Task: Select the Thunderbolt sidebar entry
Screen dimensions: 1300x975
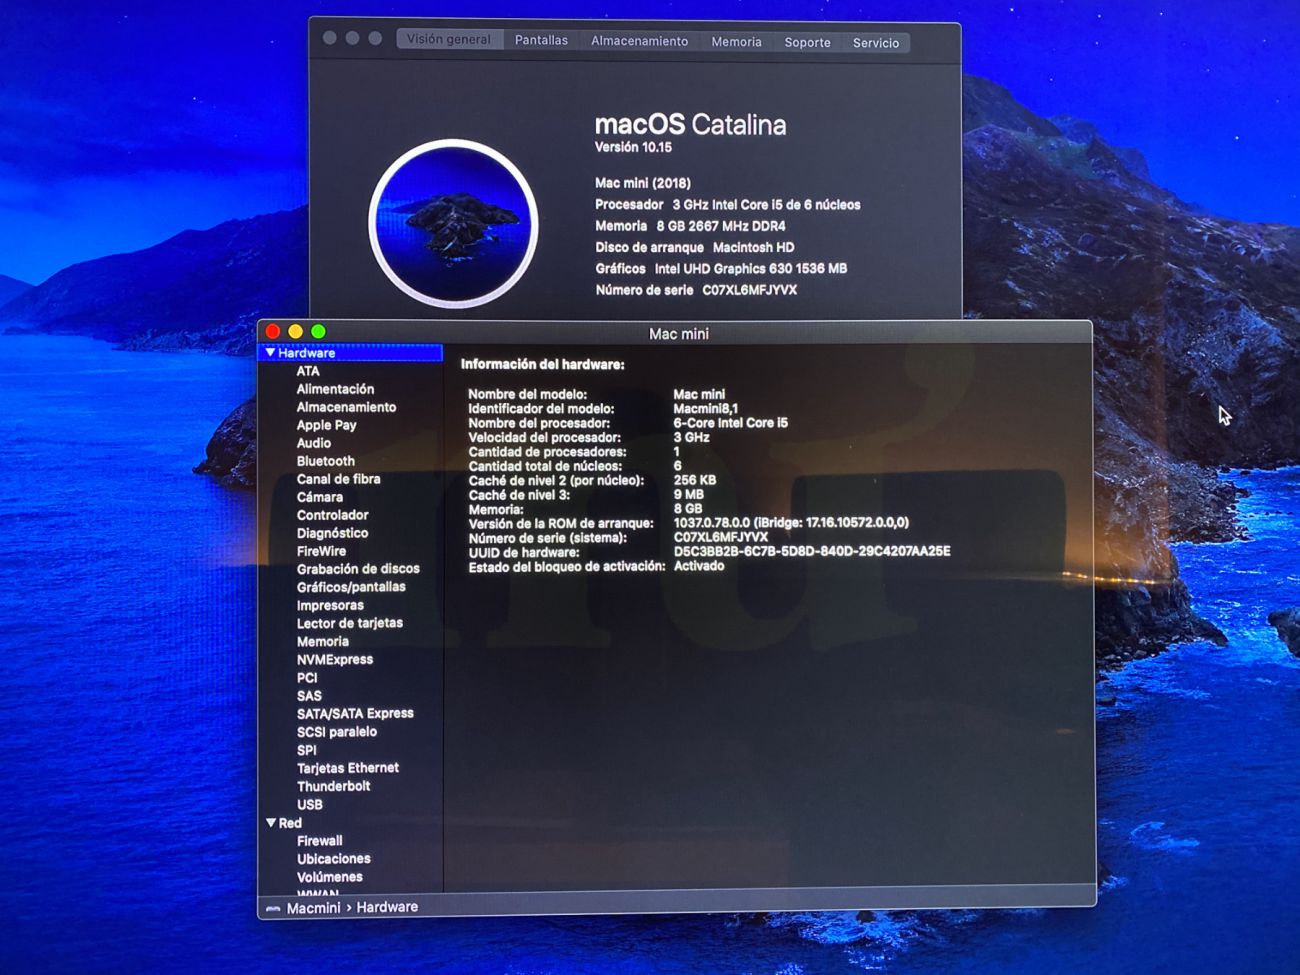Action: (x=333, y=786)
